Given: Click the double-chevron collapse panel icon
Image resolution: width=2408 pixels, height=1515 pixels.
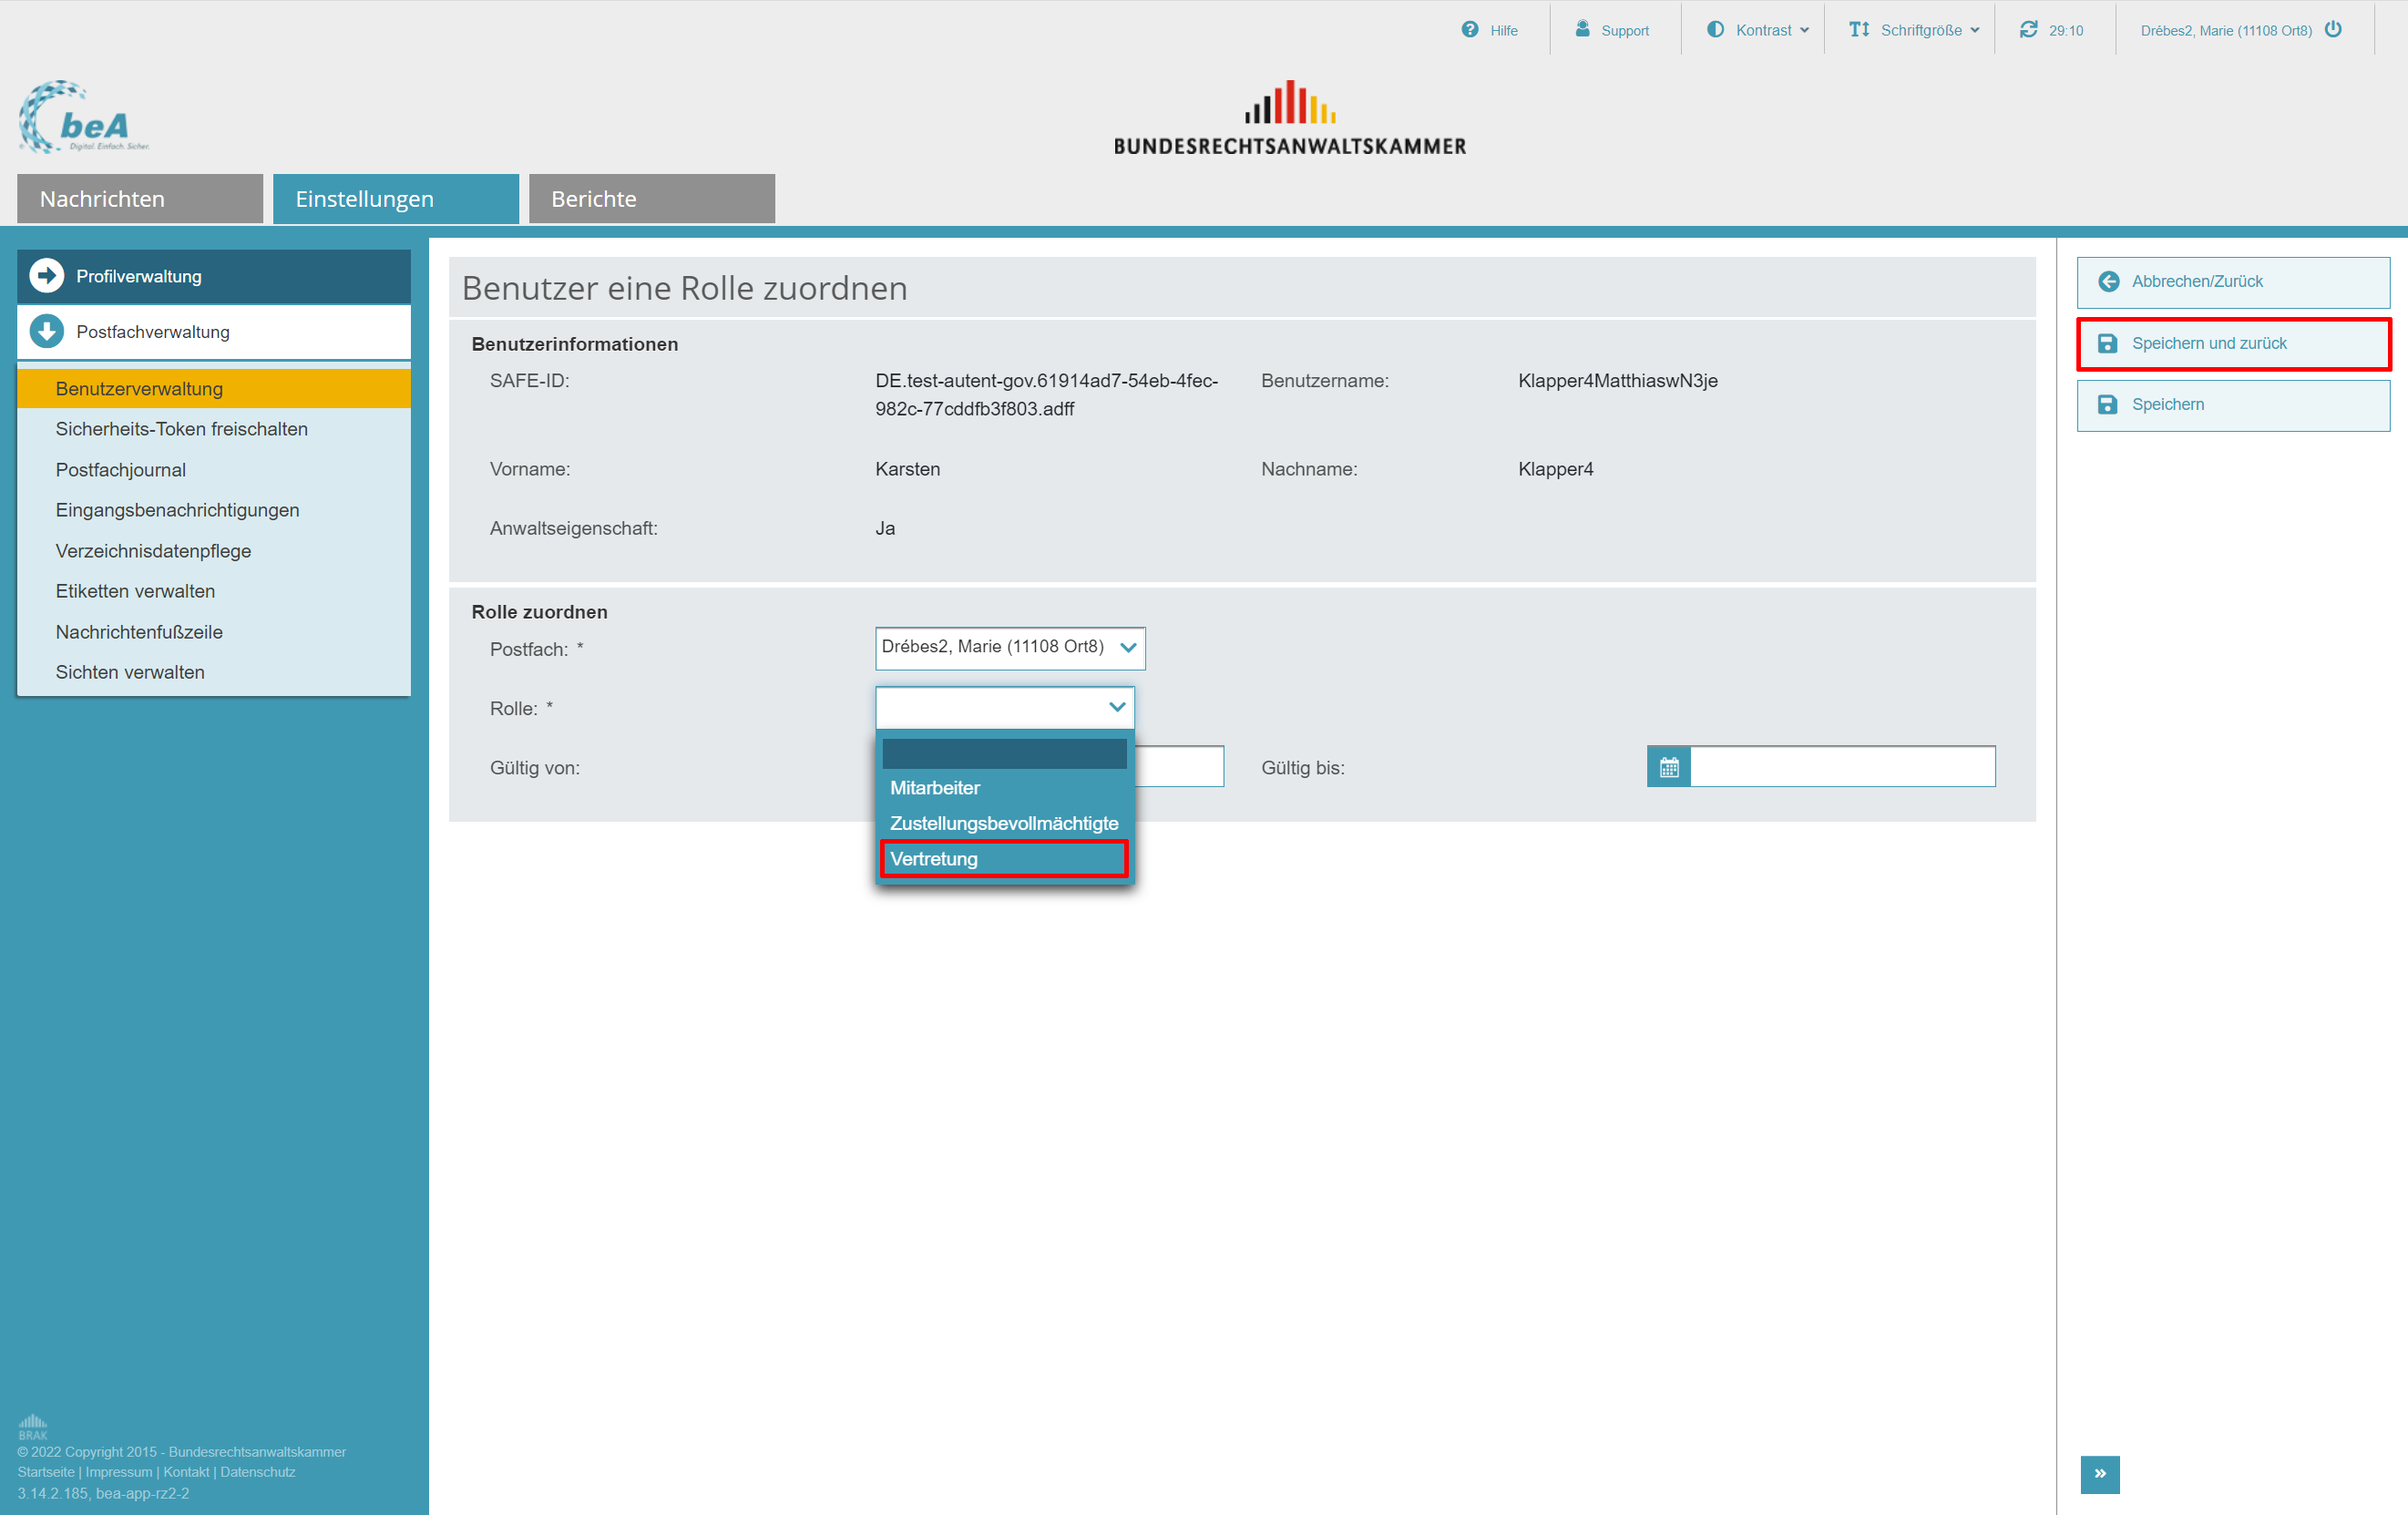Looking at the screenshot, I should click(x=2099, y=1473).
